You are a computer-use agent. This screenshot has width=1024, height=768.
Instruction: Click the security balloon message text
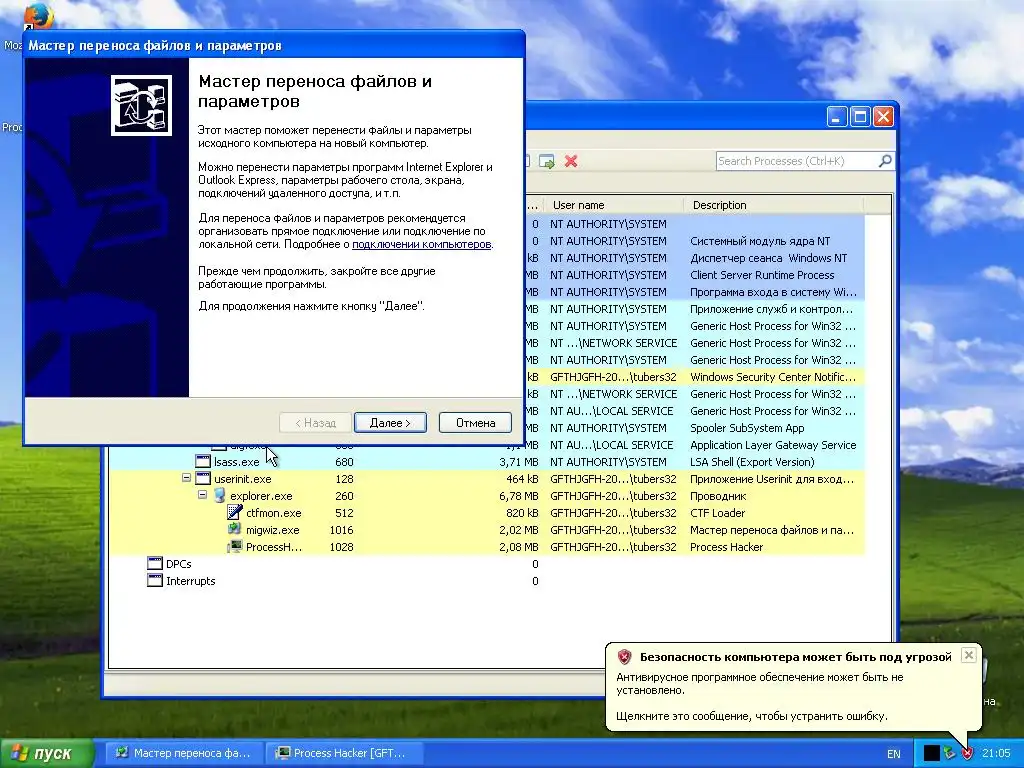760,684
